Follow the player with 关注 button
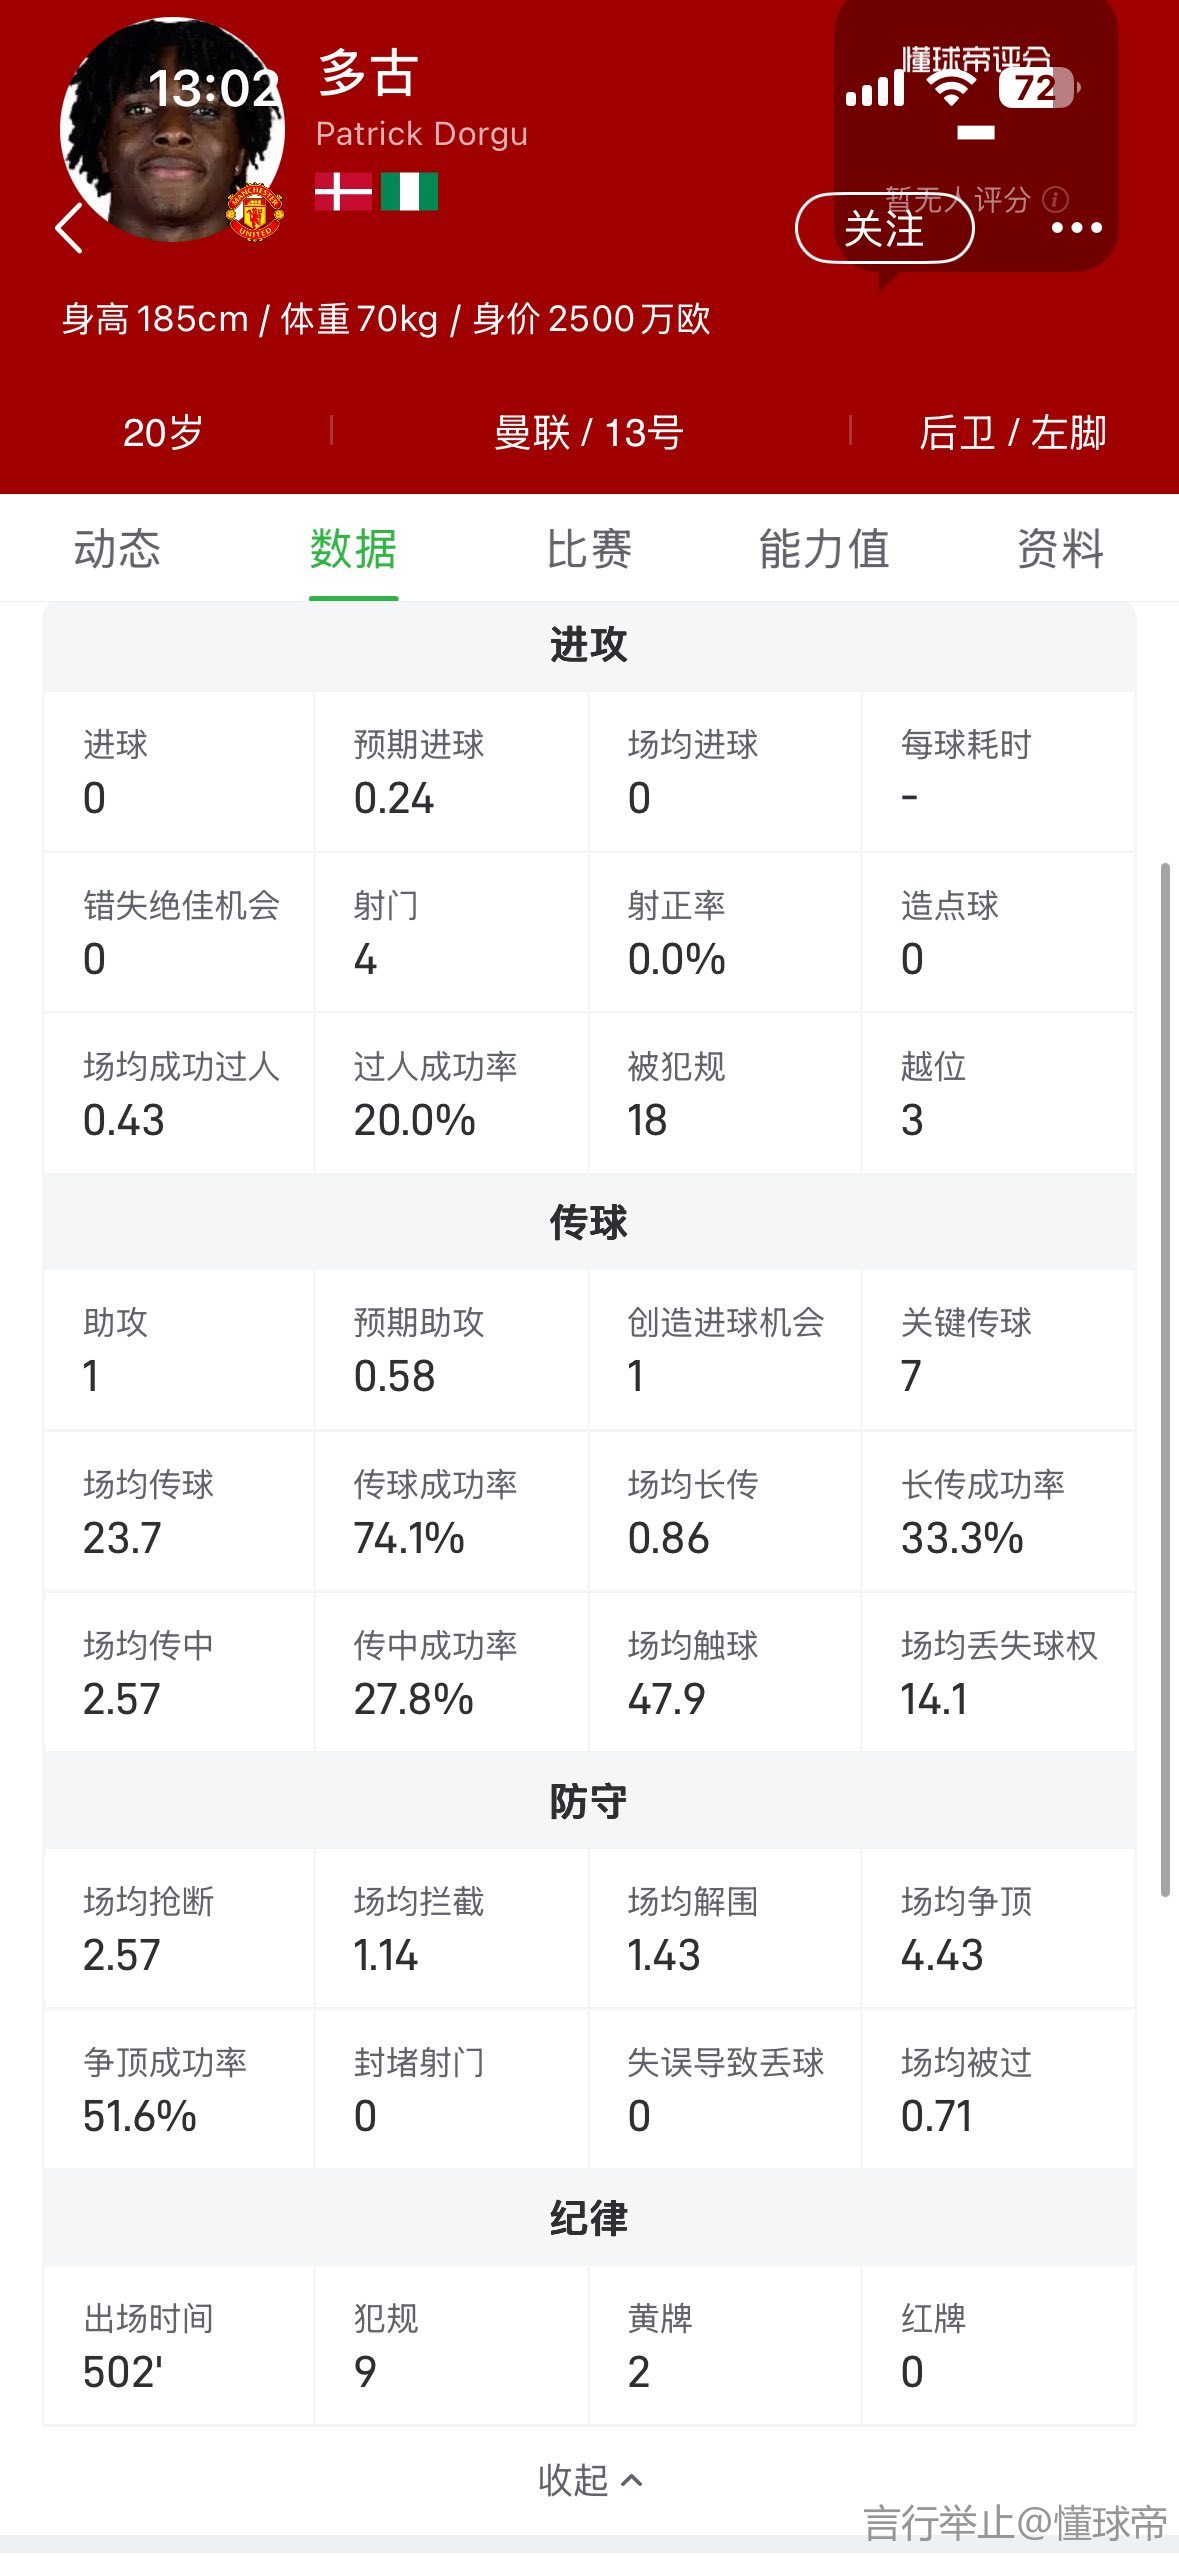 [884, 228]
